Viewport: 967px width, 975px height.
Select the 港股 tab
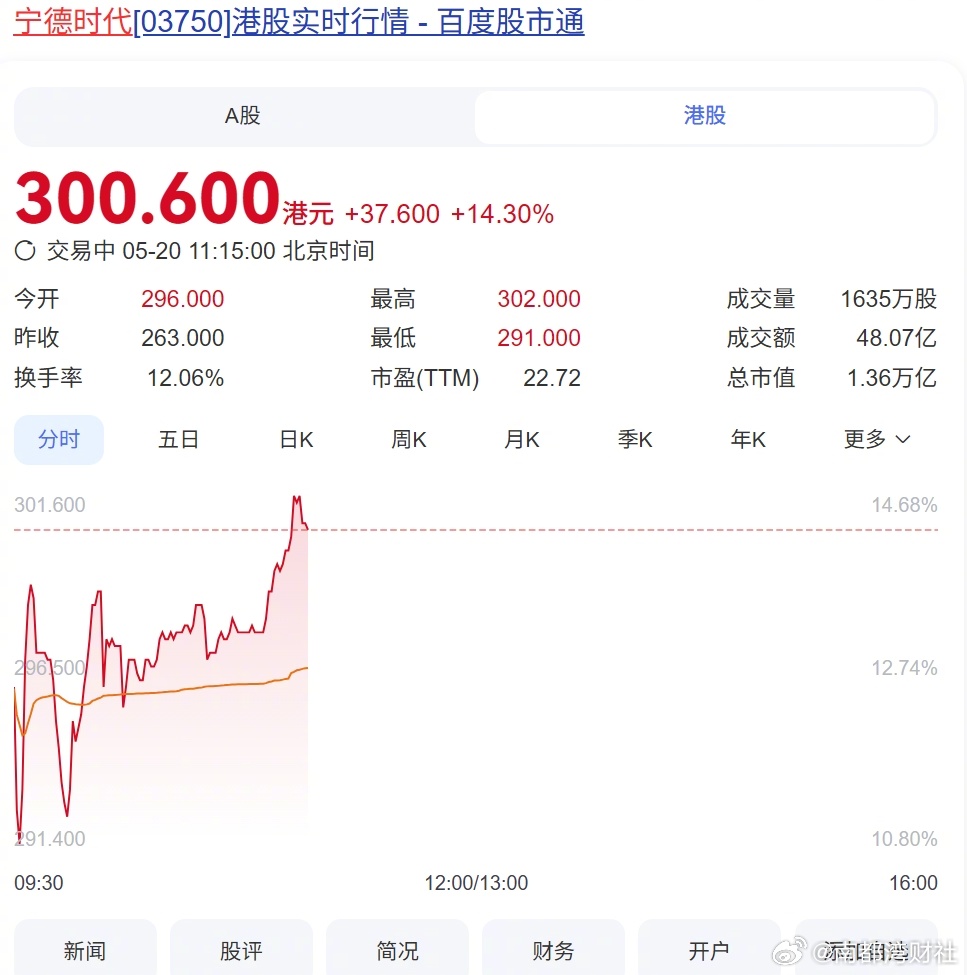(x=705, y=116)
